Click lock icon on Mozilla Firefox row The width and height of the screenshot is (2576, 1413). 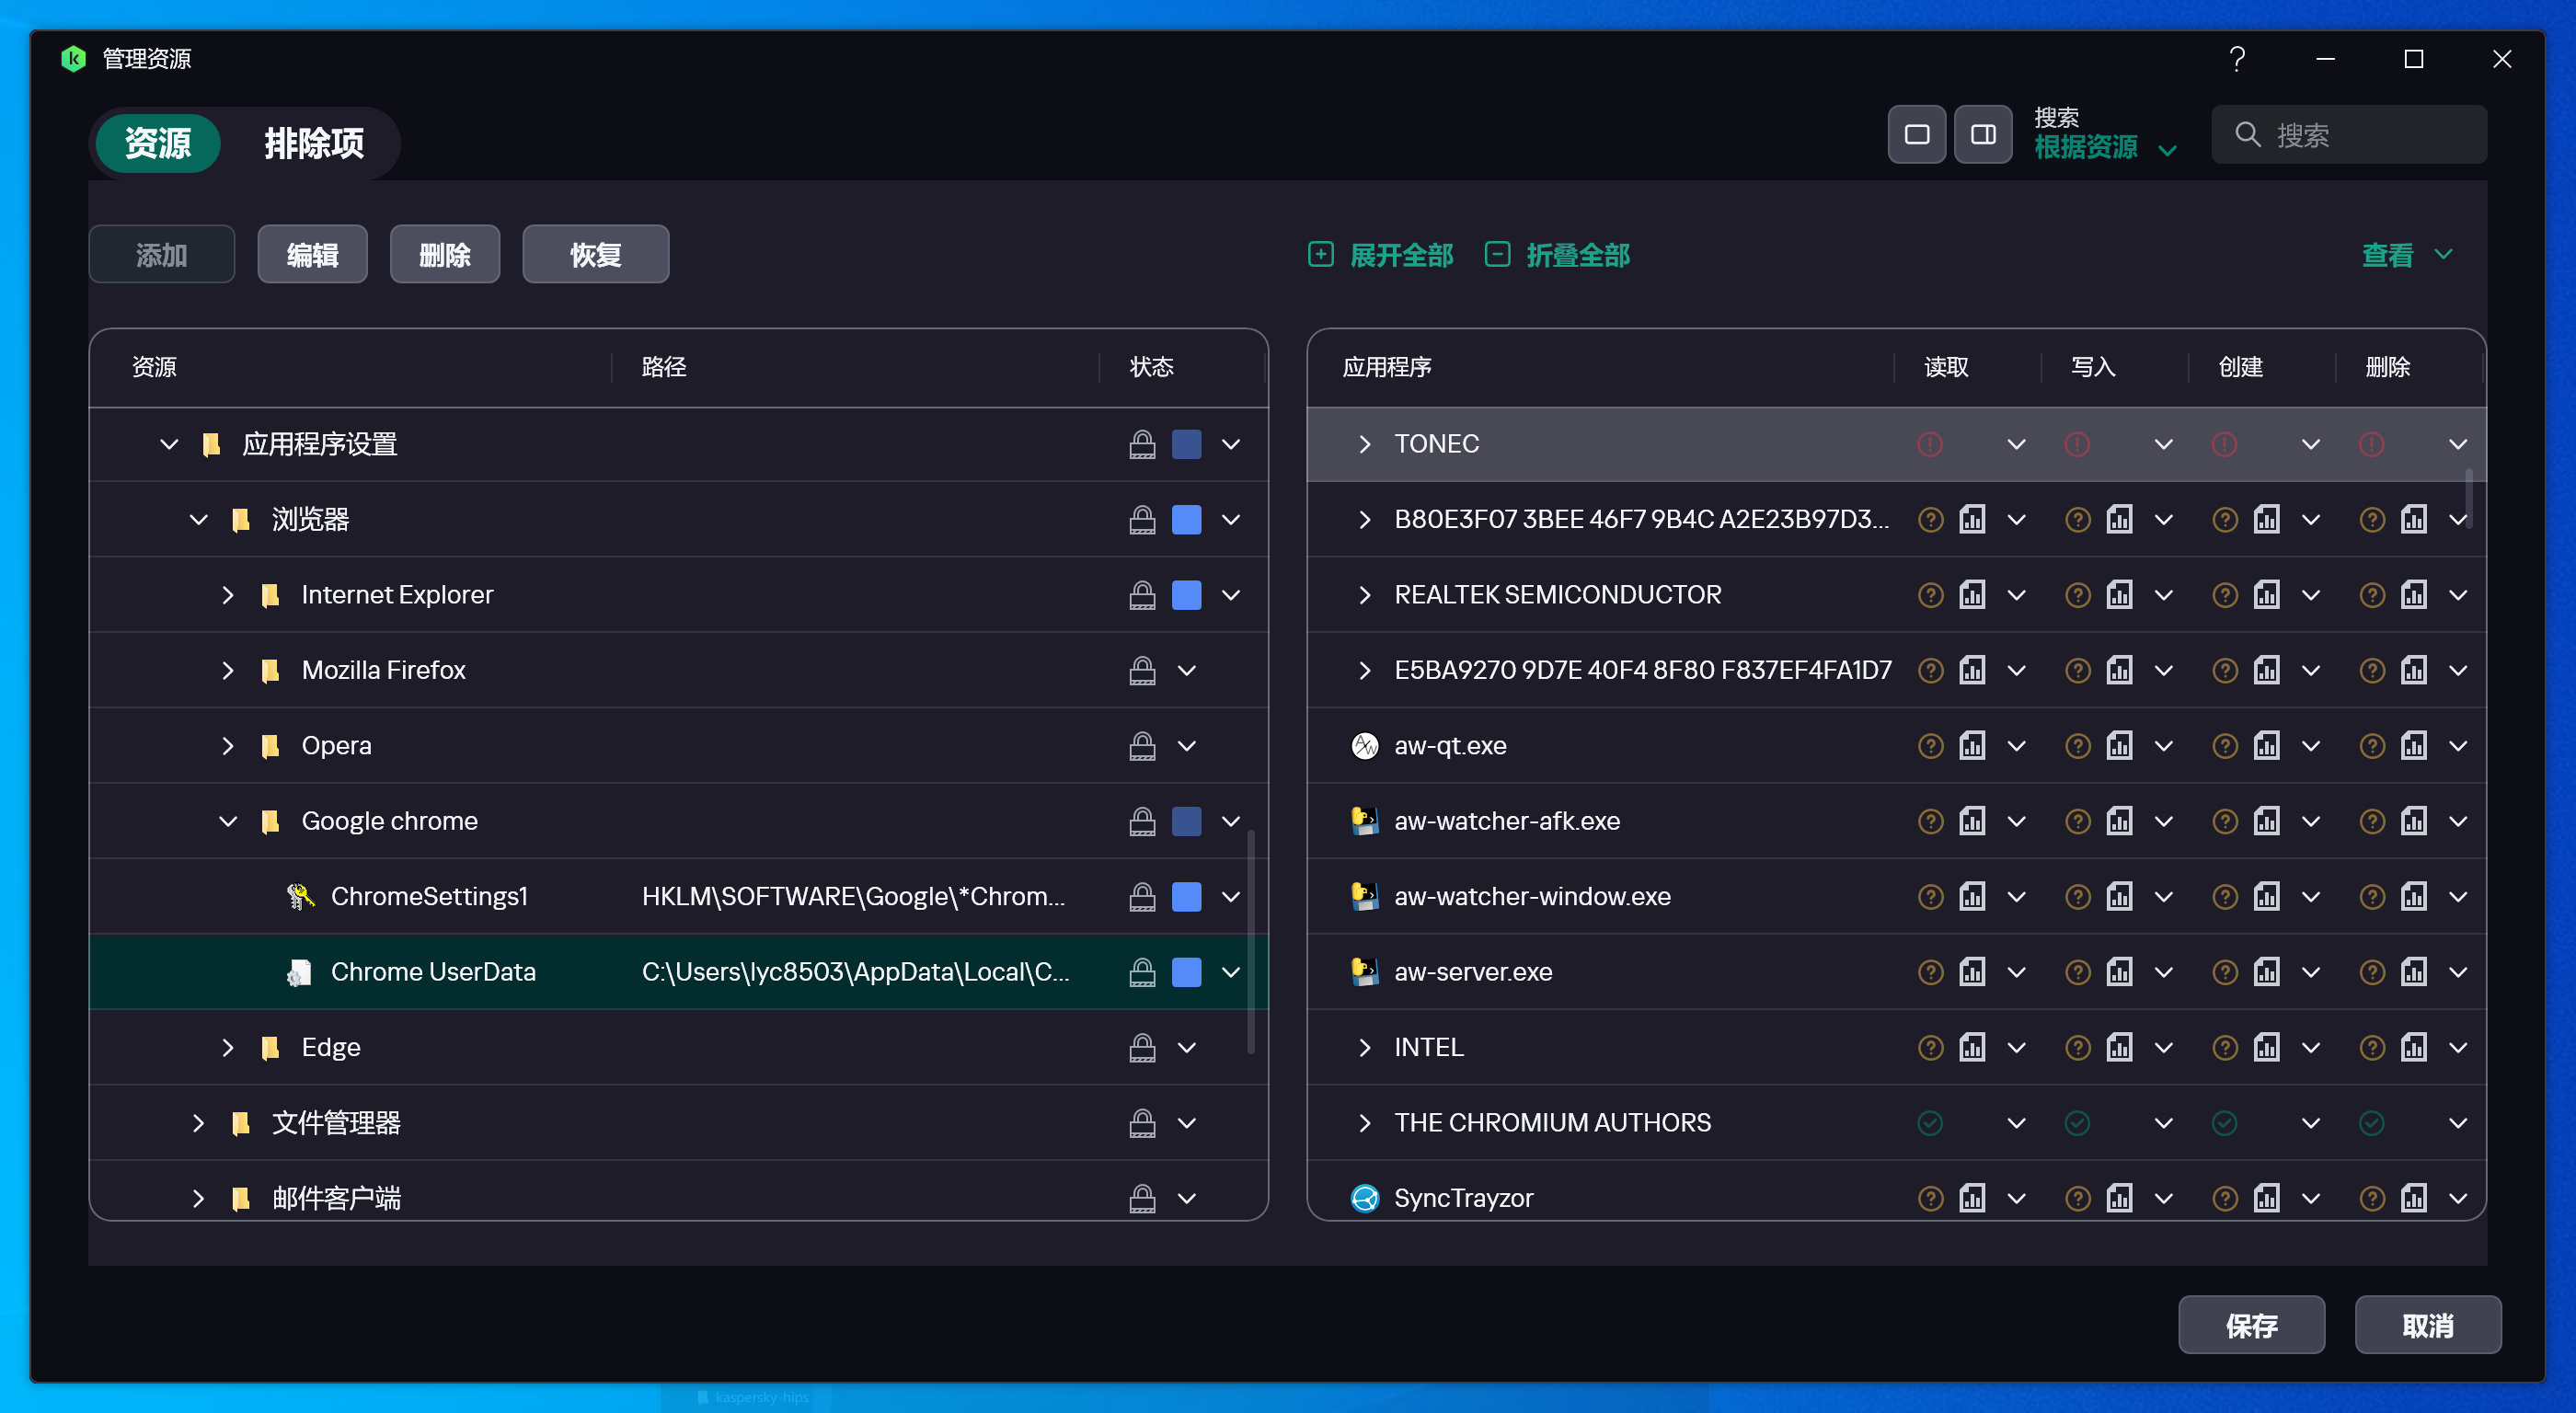(x=1142, y=670)
